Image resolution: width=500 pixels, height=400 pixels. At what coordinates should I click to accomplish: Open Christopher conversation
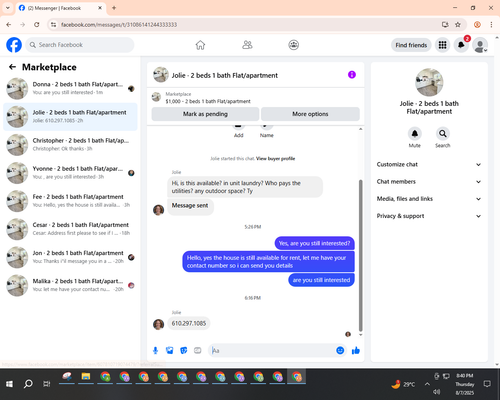point(70,145)
